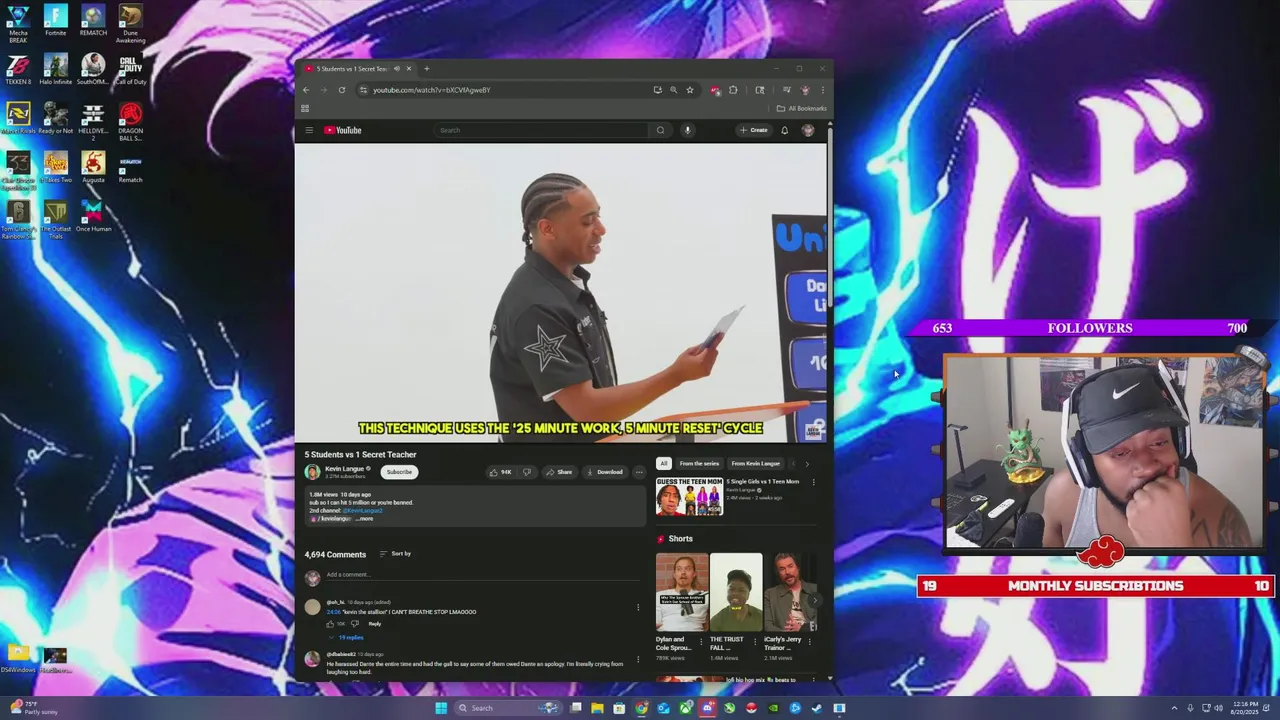Open the All Bookmarks folder
The height and width of the screenshot is (720, 1280).
(802, 108)
